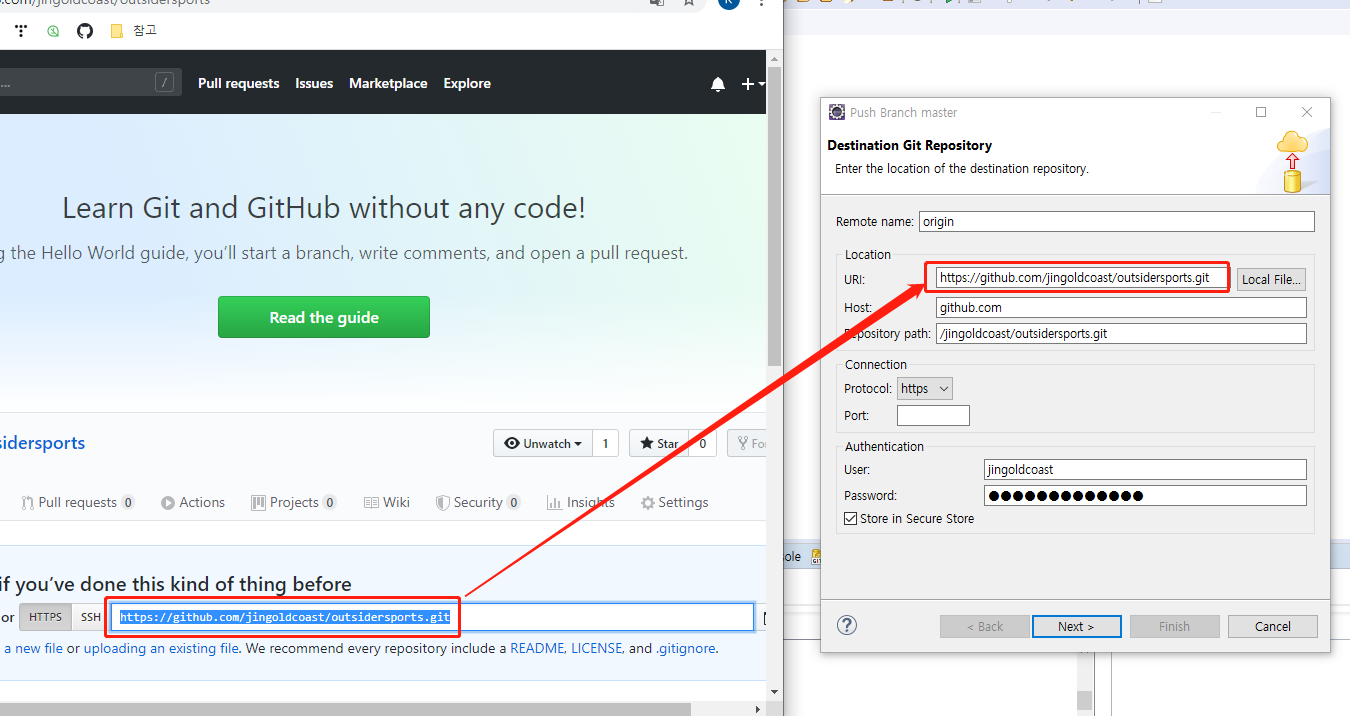1350x716 pixels.
Task: Click the User field showing jingoldcoast
Action: tap(1145, 469)
